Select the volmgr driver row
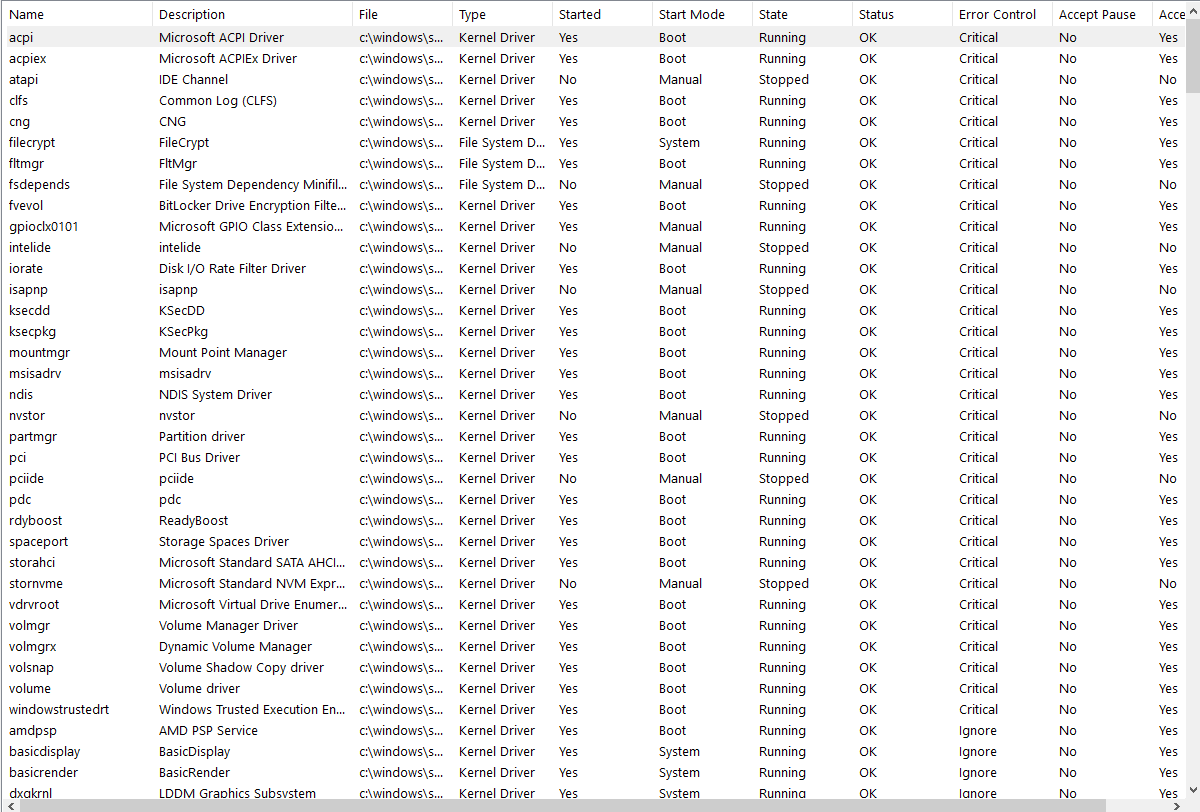The width and height of the screenshot is (1200, 812). (x=592, y=625)
